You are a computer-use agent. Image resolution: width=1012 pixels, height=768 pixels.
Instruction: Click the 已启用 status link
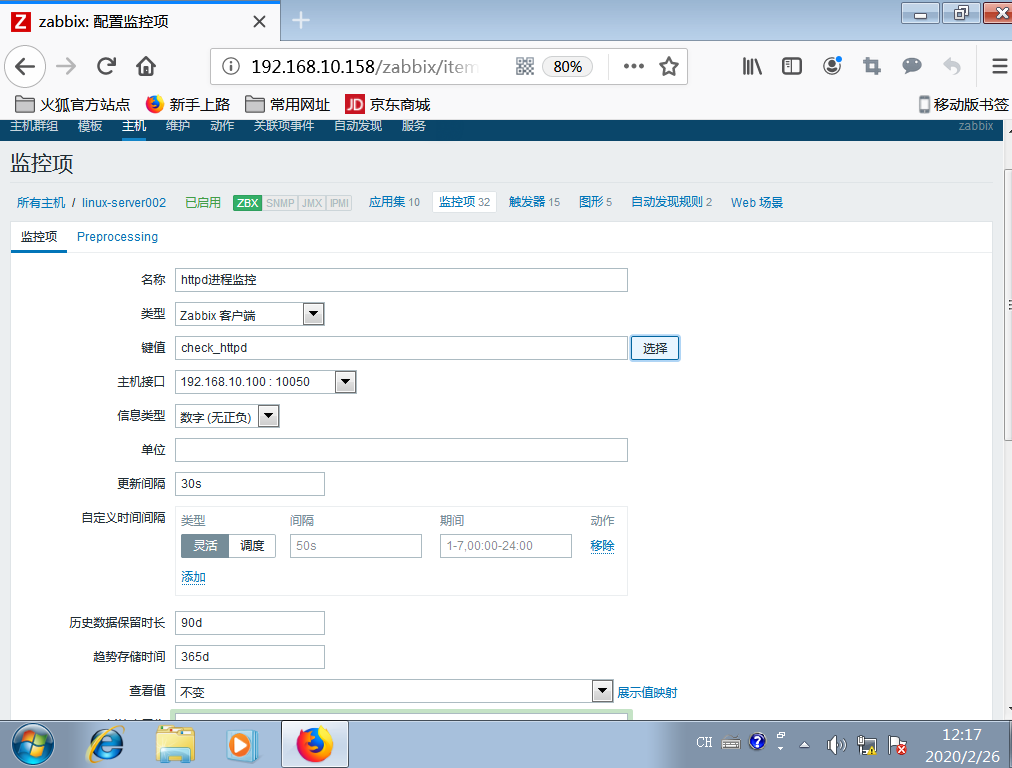[x=203, y=203]
